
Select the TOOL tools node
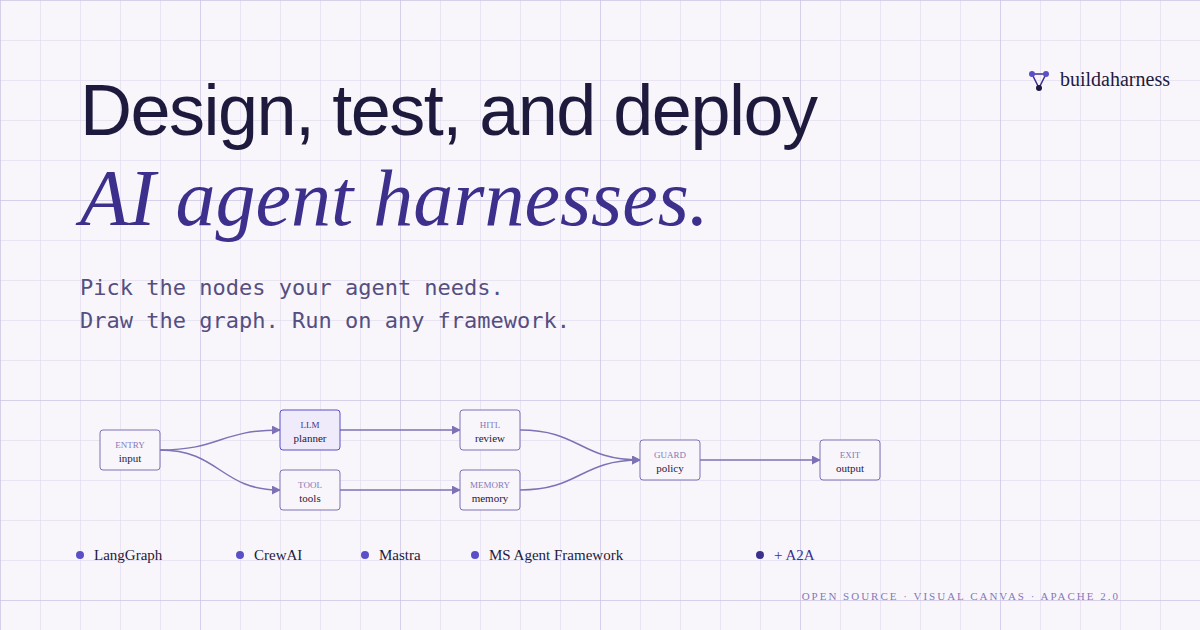[x=310, y=490]
